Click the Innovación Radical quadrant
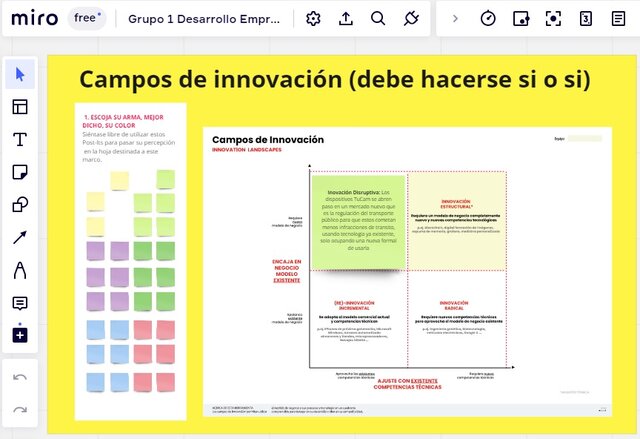Viewport: 640px width, 439px height. click(x=457, y=319)
